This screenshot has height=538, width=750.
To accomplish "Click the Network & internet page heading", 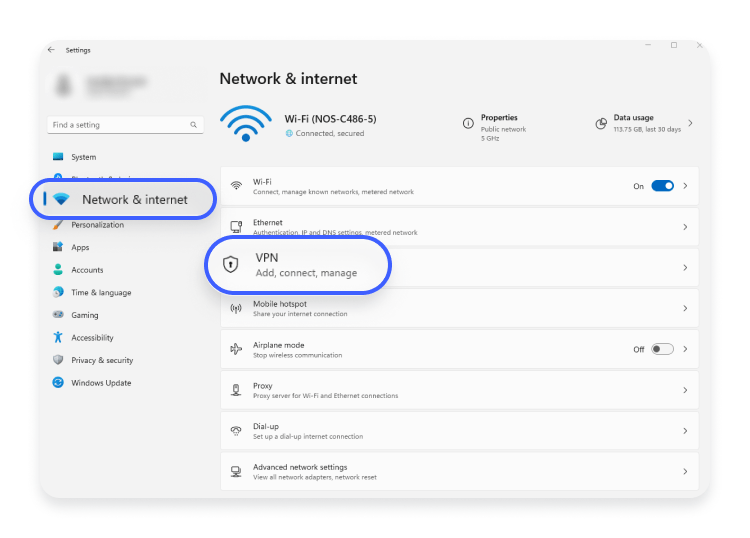I will [288, 78].
